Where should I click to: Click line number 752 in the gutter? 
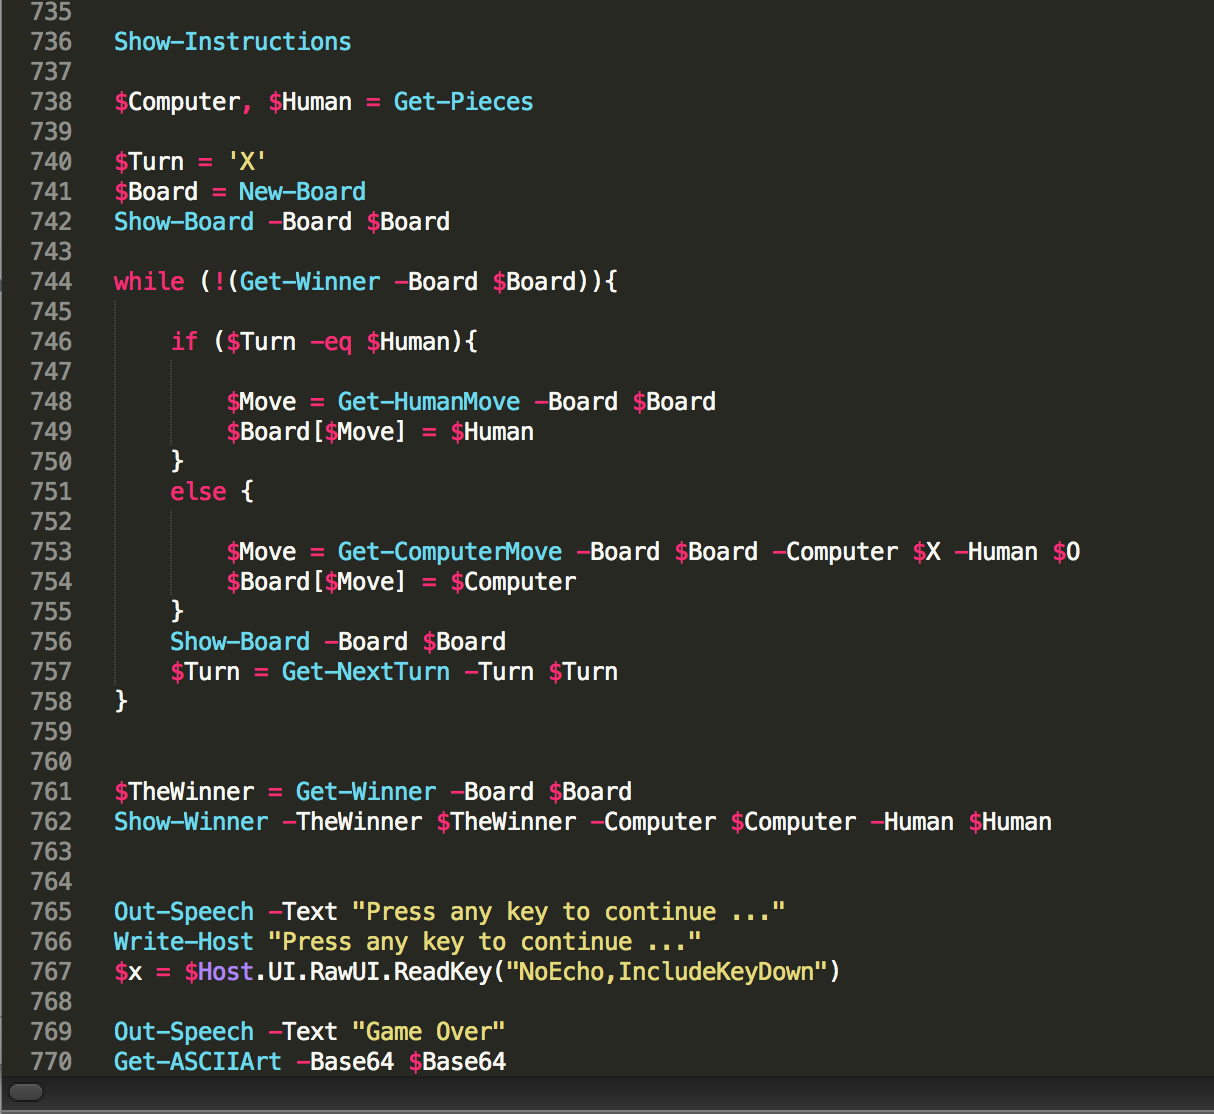click(51, 522)
